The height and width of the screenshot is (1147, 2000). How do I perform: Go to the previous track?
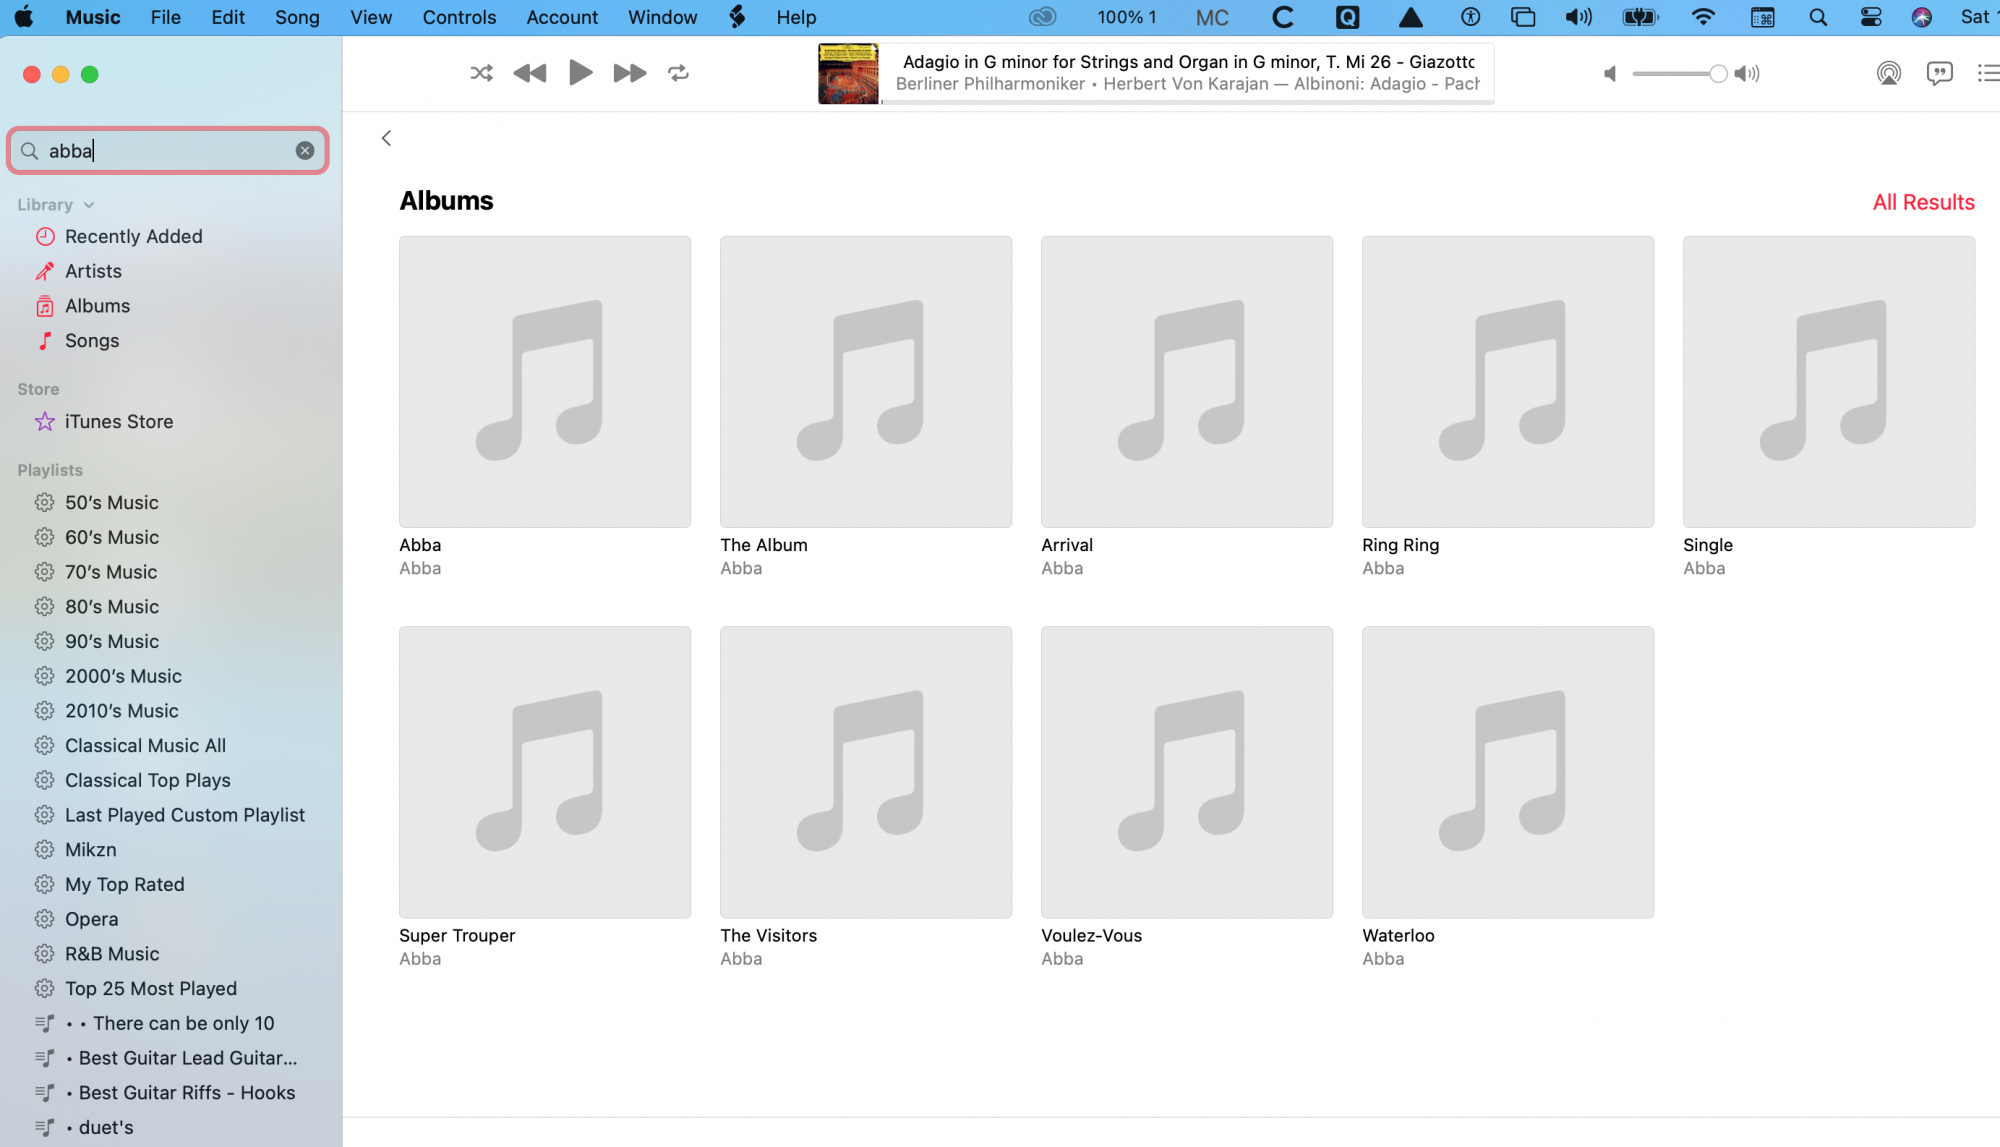530,73
